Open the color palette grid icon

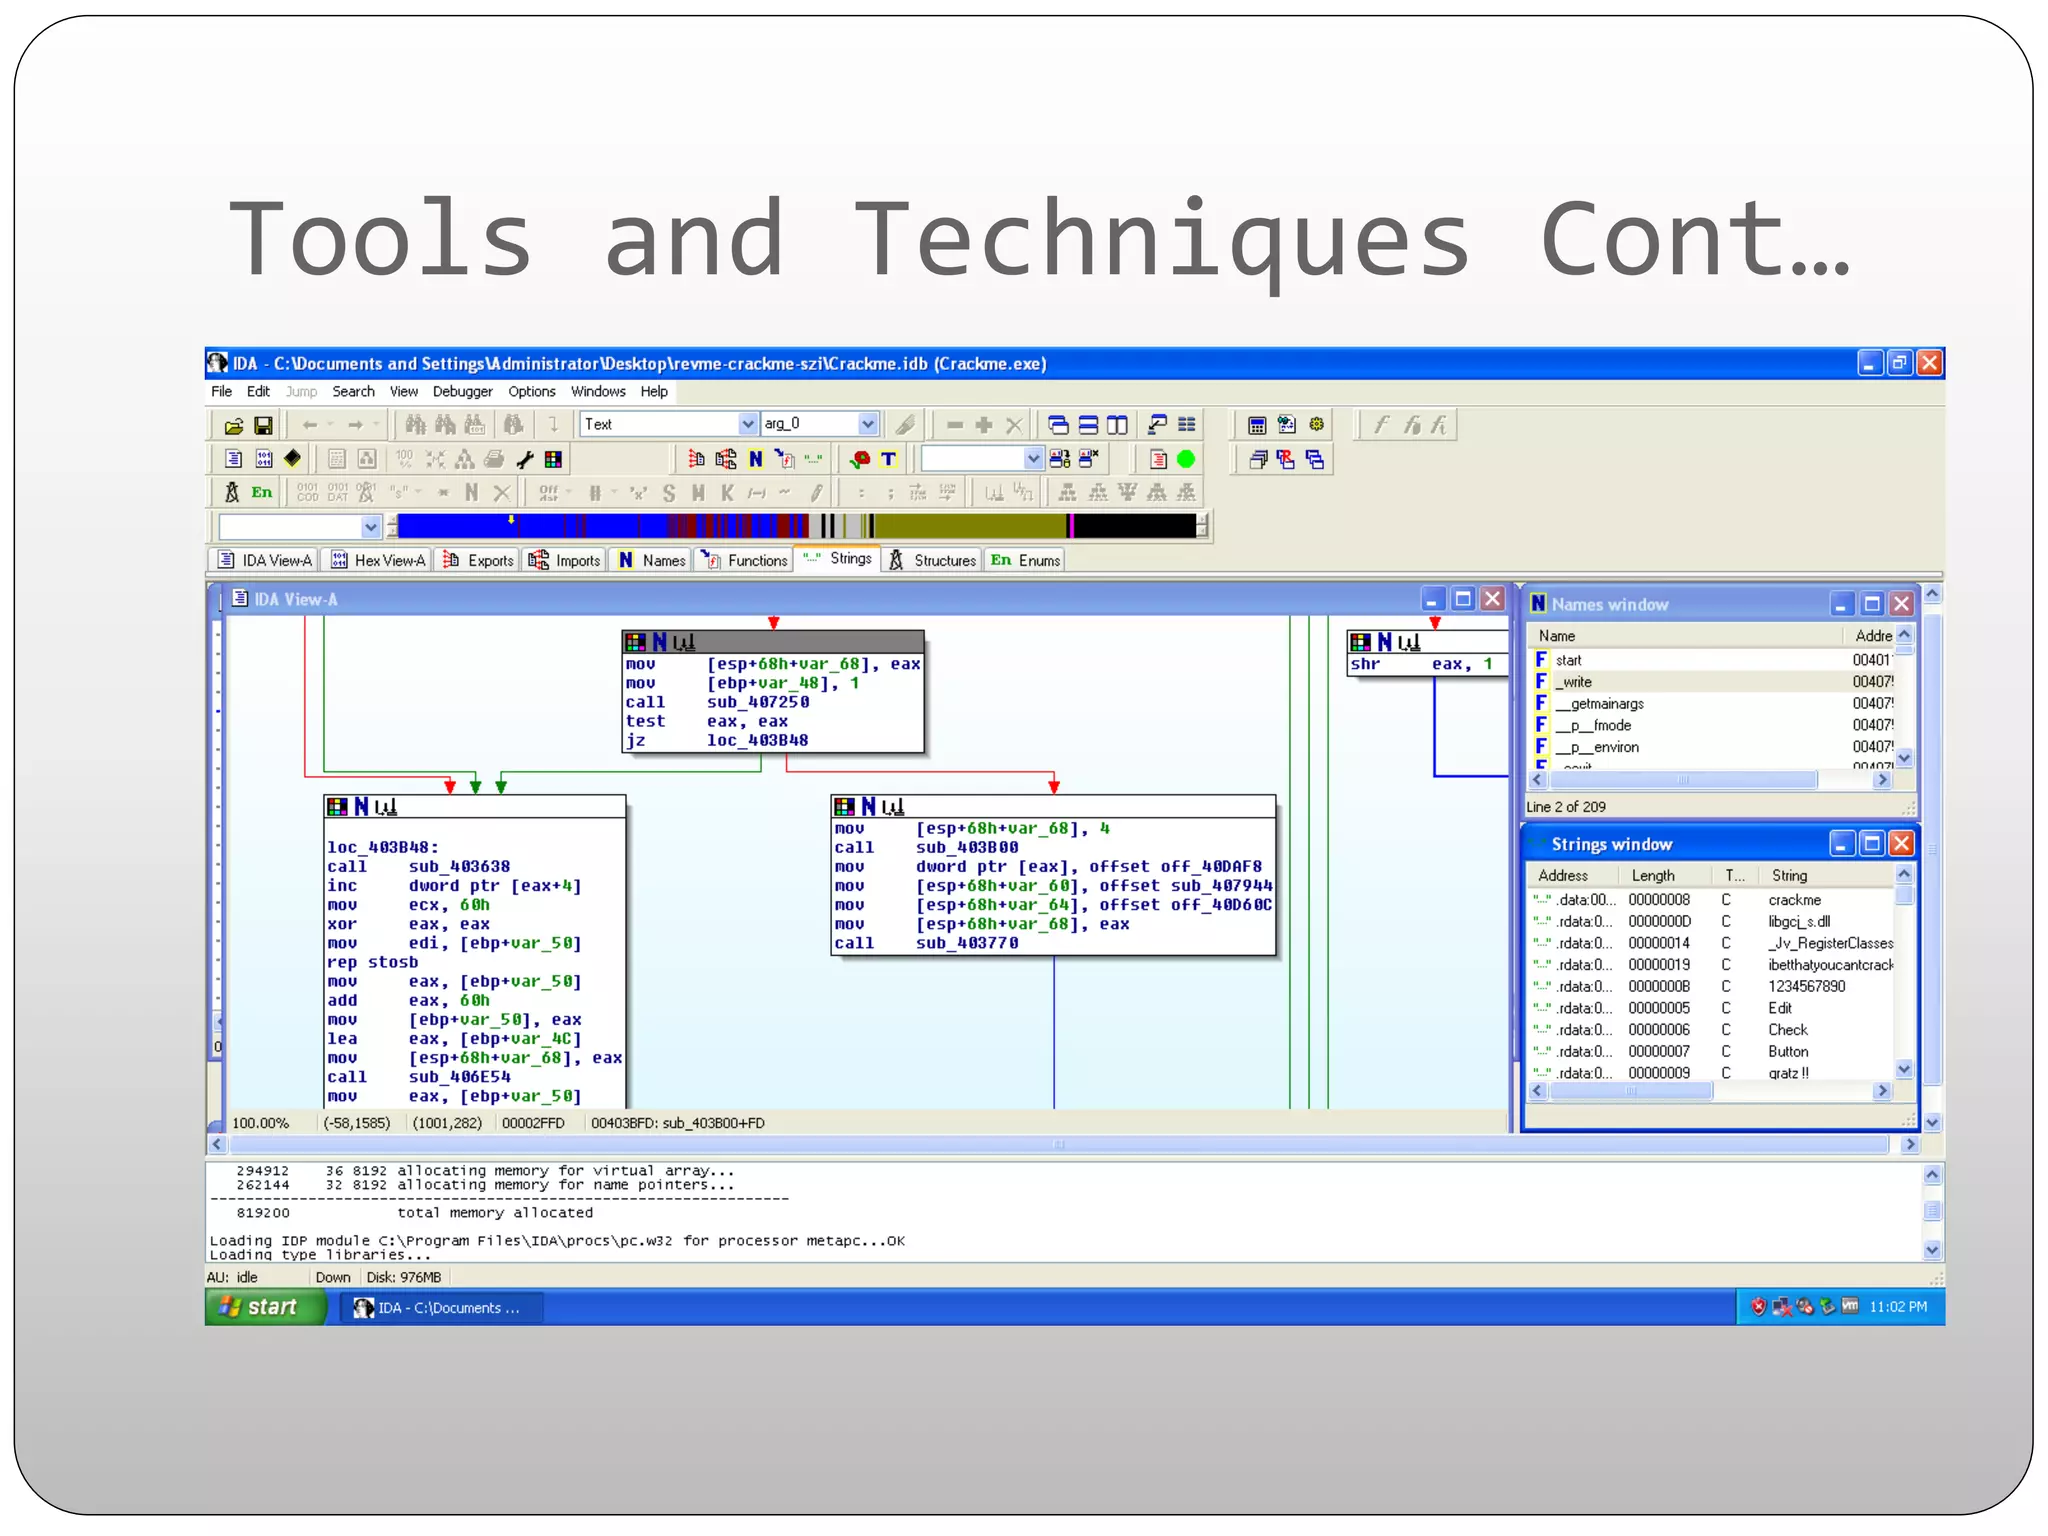[x=553, y=459]
